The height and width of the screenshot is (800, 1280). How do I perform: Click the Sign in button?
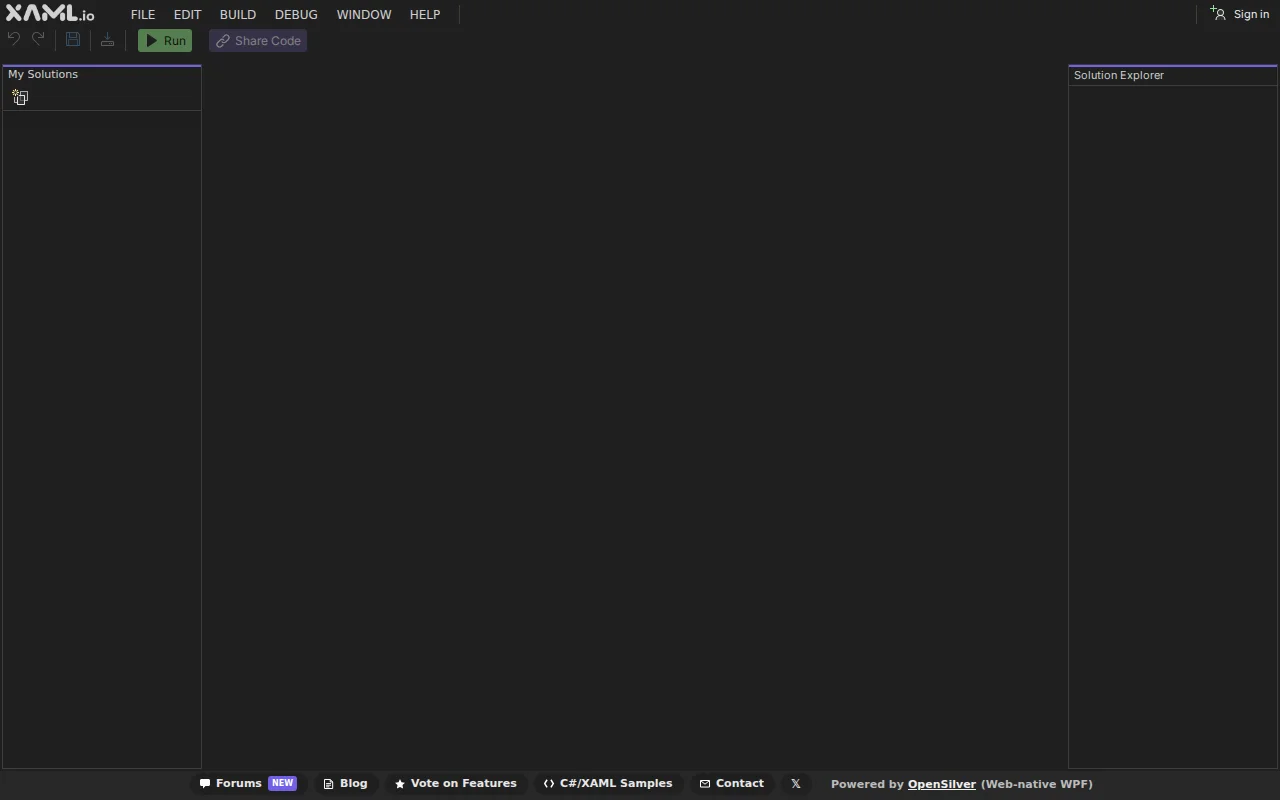pos(1240,14)
